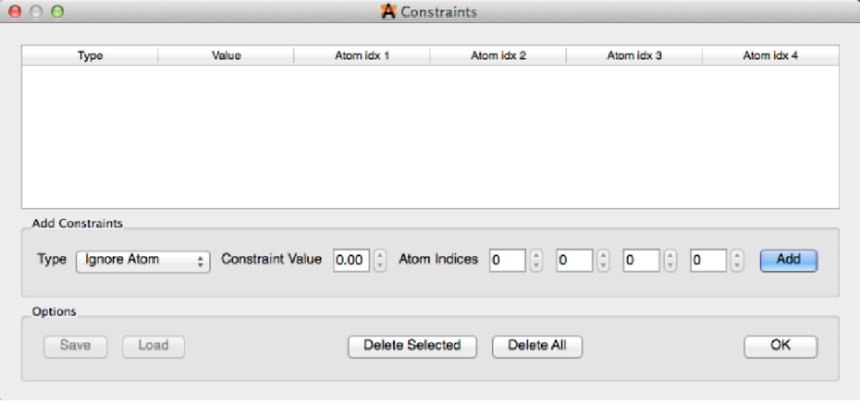Click the fourth Atom Indices stepper
This screenshot has width=860, height=401.
(x=737, y=260)
